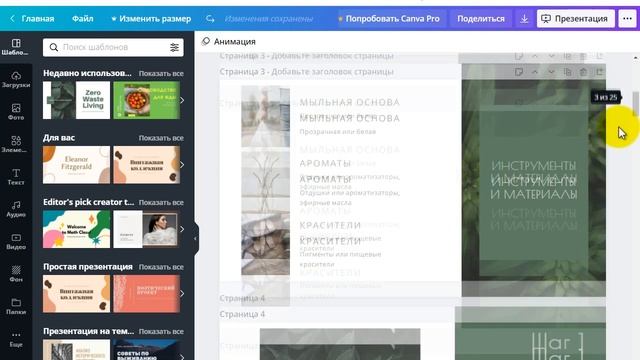Go back with the arrow next to Главная
640x360 pixels.
12,18
